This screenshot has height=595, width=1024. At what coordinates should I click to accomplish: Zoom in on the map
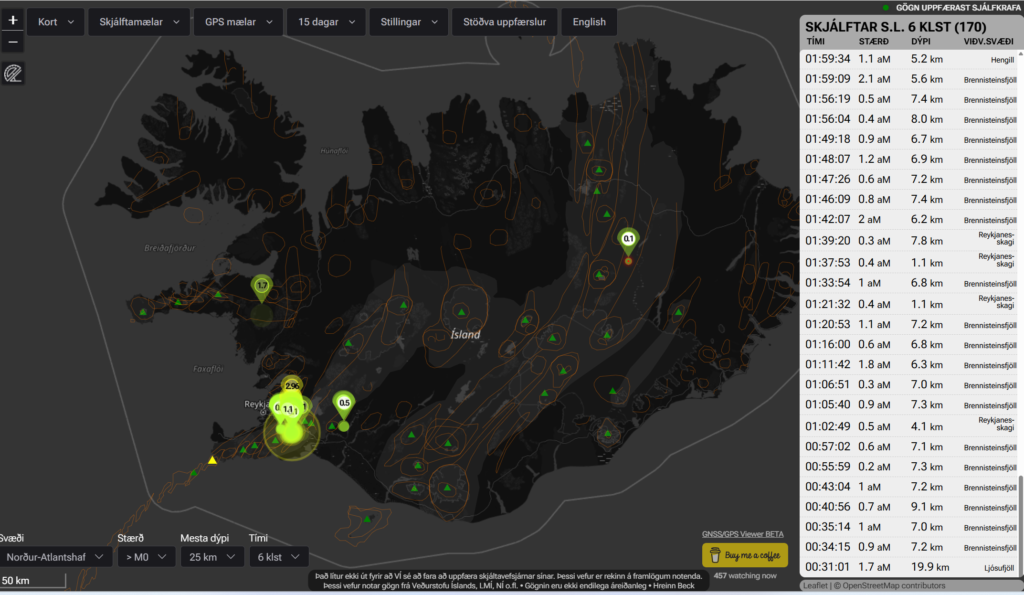[13, 21]
